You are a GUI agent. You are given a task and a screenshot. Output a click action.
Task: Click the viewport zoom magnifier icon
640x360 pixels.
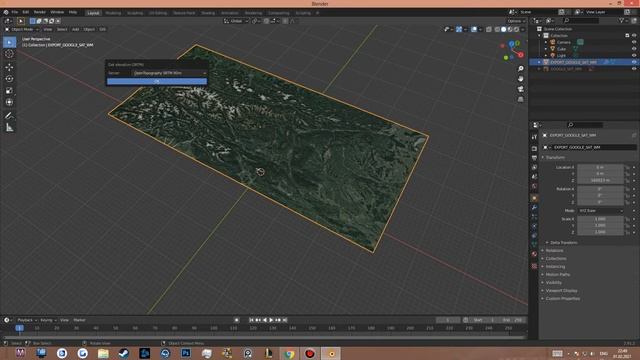pos(520,69)
